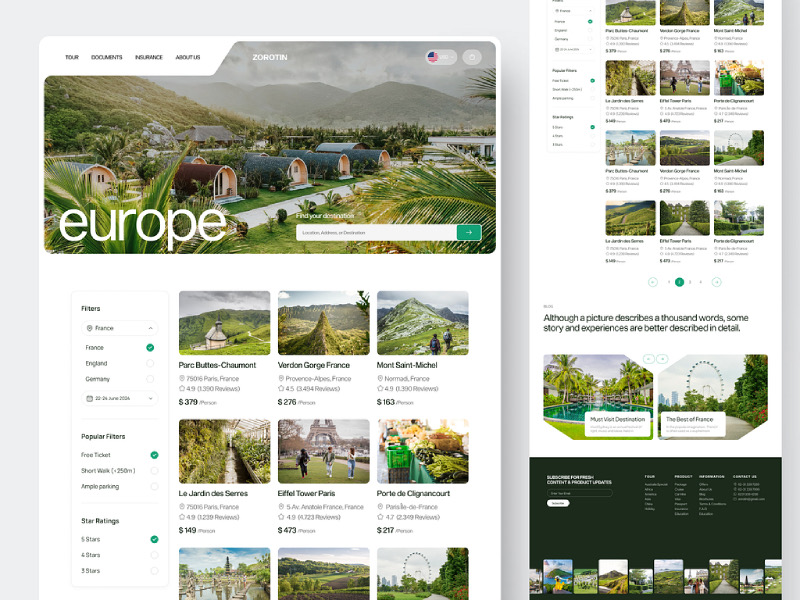The height and width of the screenshot is (600, 800).
Task: Click the ZOROTIN logo link
Action: (x=270, y=57)
